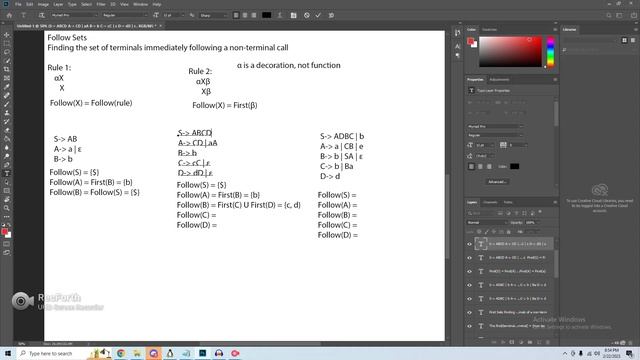
Task: Click the Home icon in options bar
Action: pyautogui.click(x=9, y=15)
